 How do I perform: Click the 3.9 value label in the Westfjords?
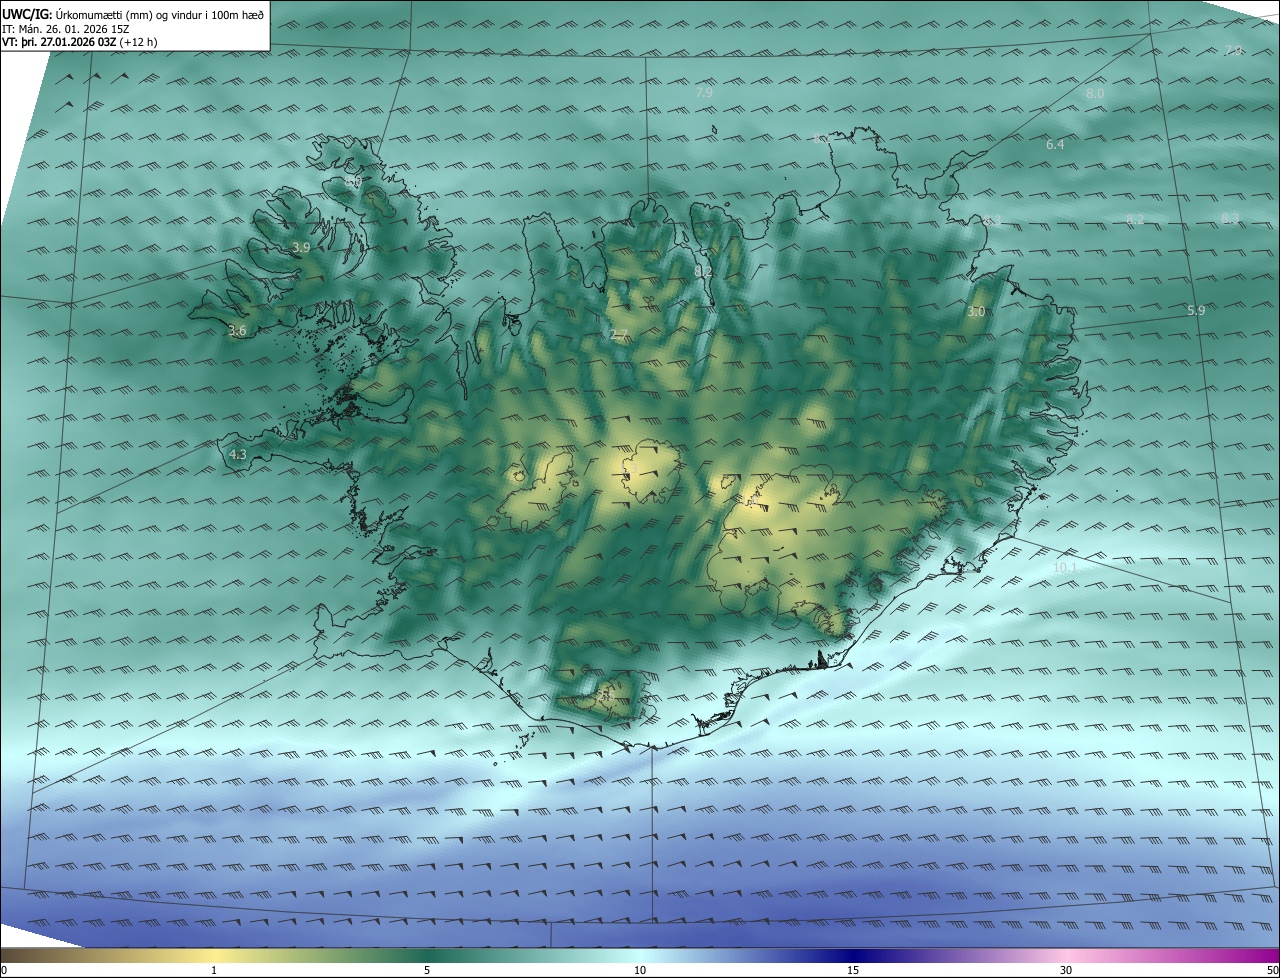(301, 247)
